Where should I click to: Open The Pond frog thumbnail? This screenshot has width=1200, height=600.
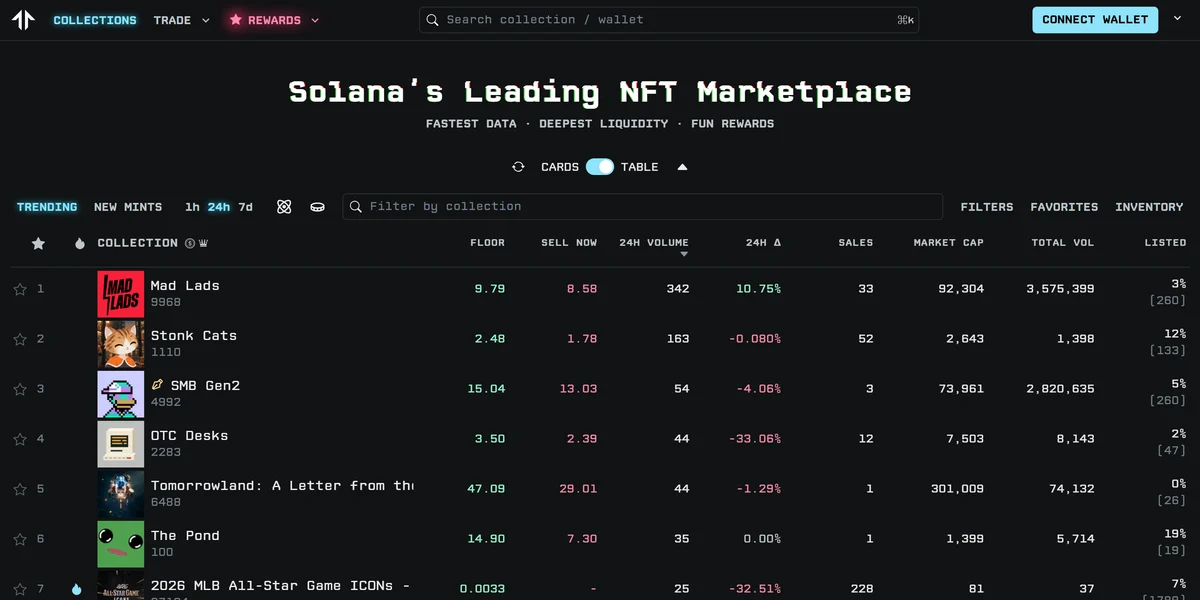click(121, 544)
